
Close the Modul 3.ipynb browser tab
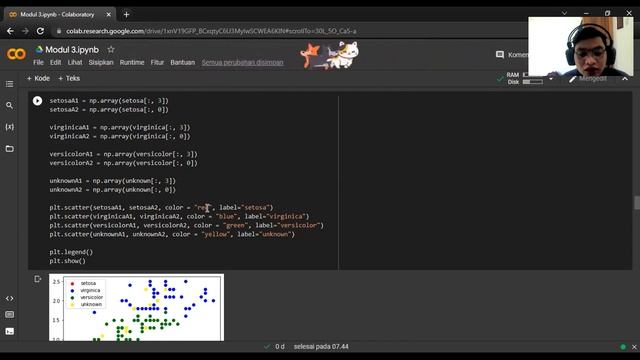coord(109,15)
